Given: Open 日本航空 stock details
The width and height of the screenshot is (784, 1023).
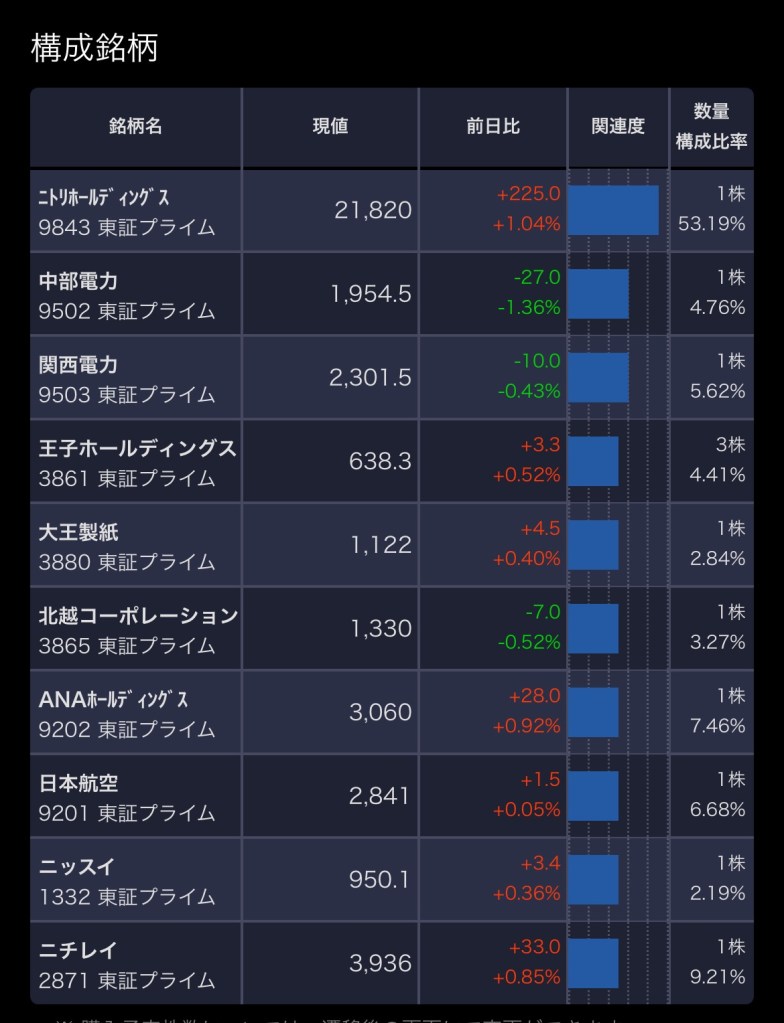Looking at the screenshot, I should pos(79,783).
